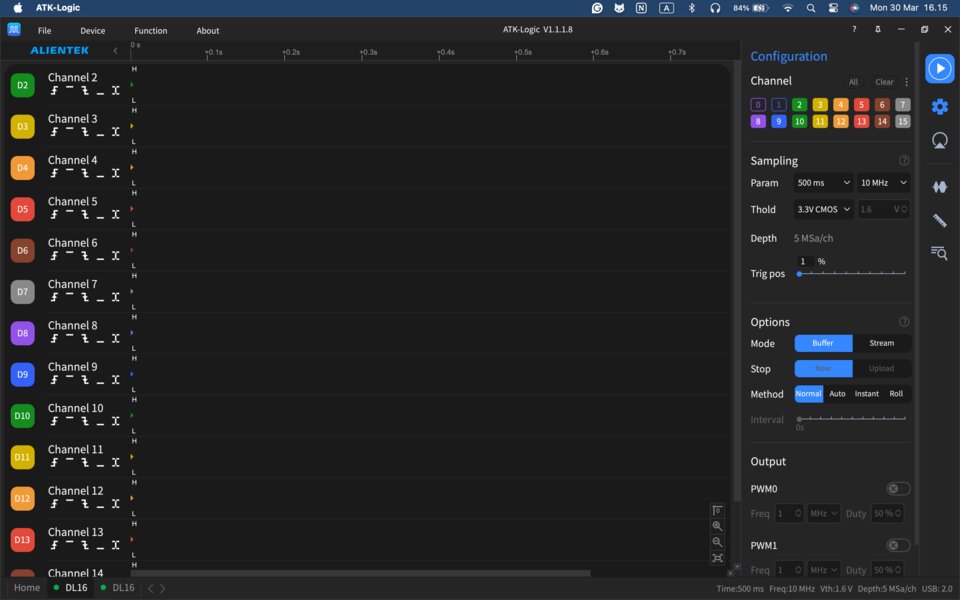Click the D10 green channel badge
The width and height of the screenshot is (960, 600).
tap(23, 416)
